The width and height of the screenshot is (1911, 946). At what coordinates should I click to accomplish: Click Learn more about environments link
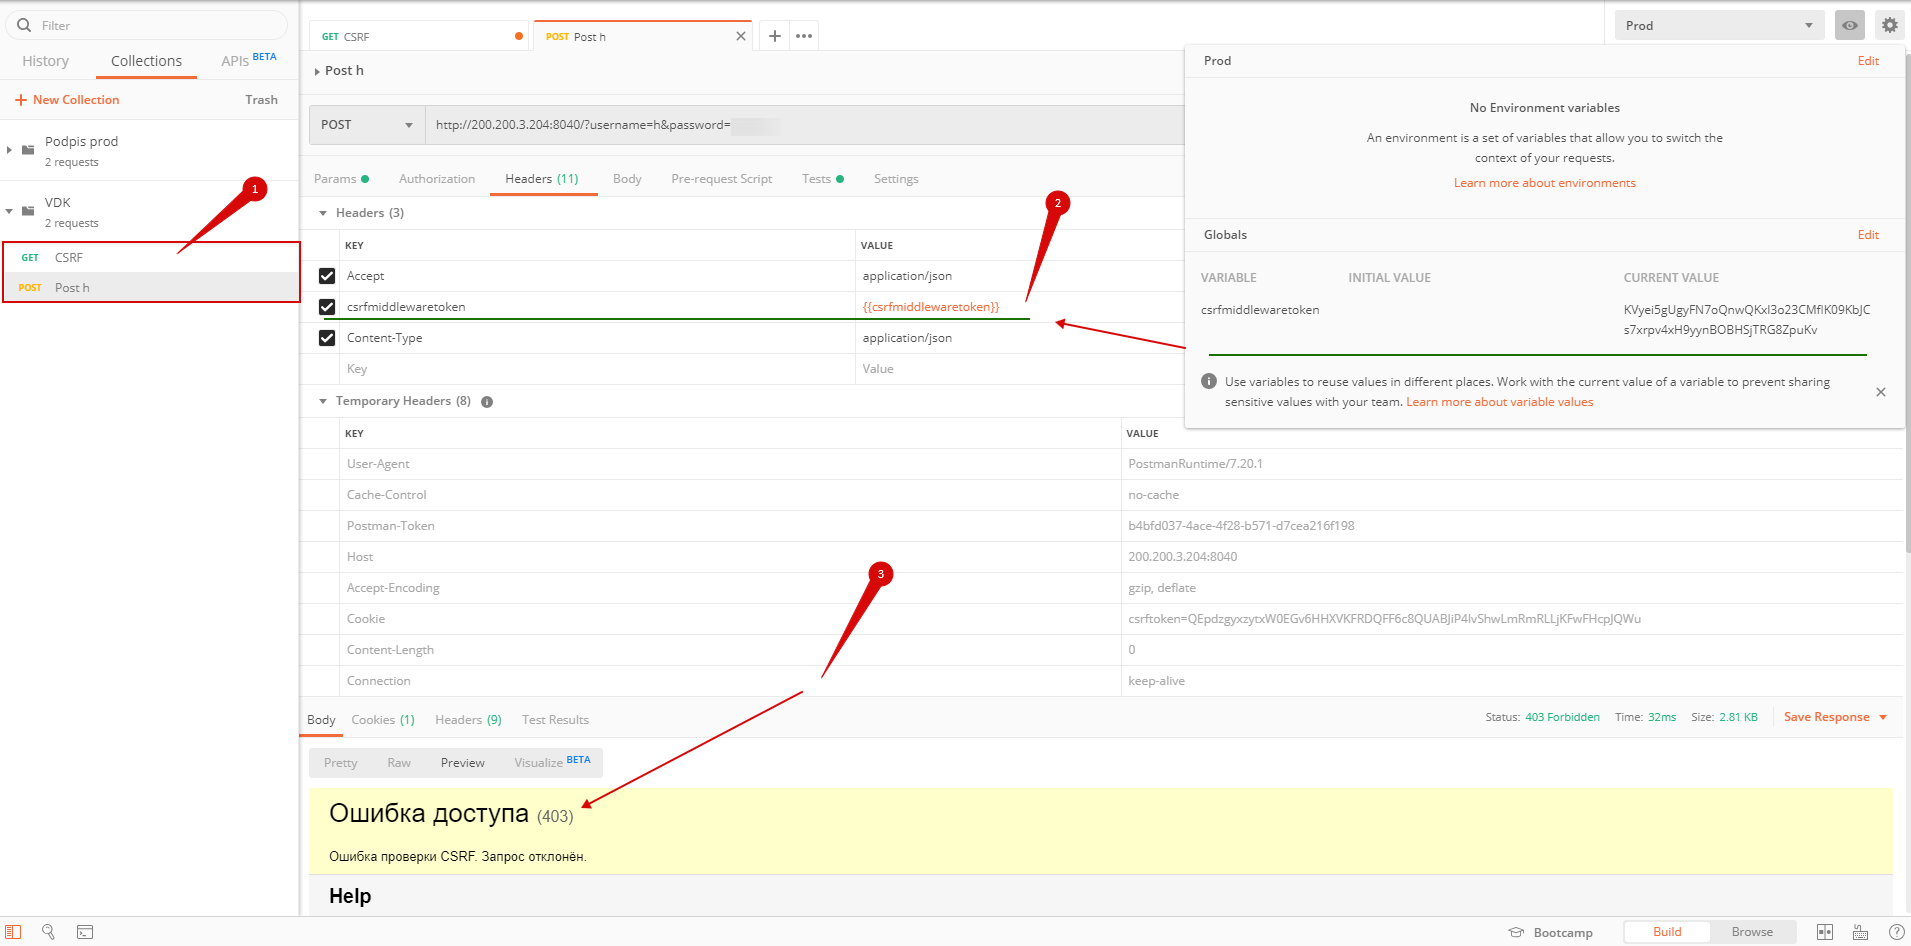coord(1544,183)
